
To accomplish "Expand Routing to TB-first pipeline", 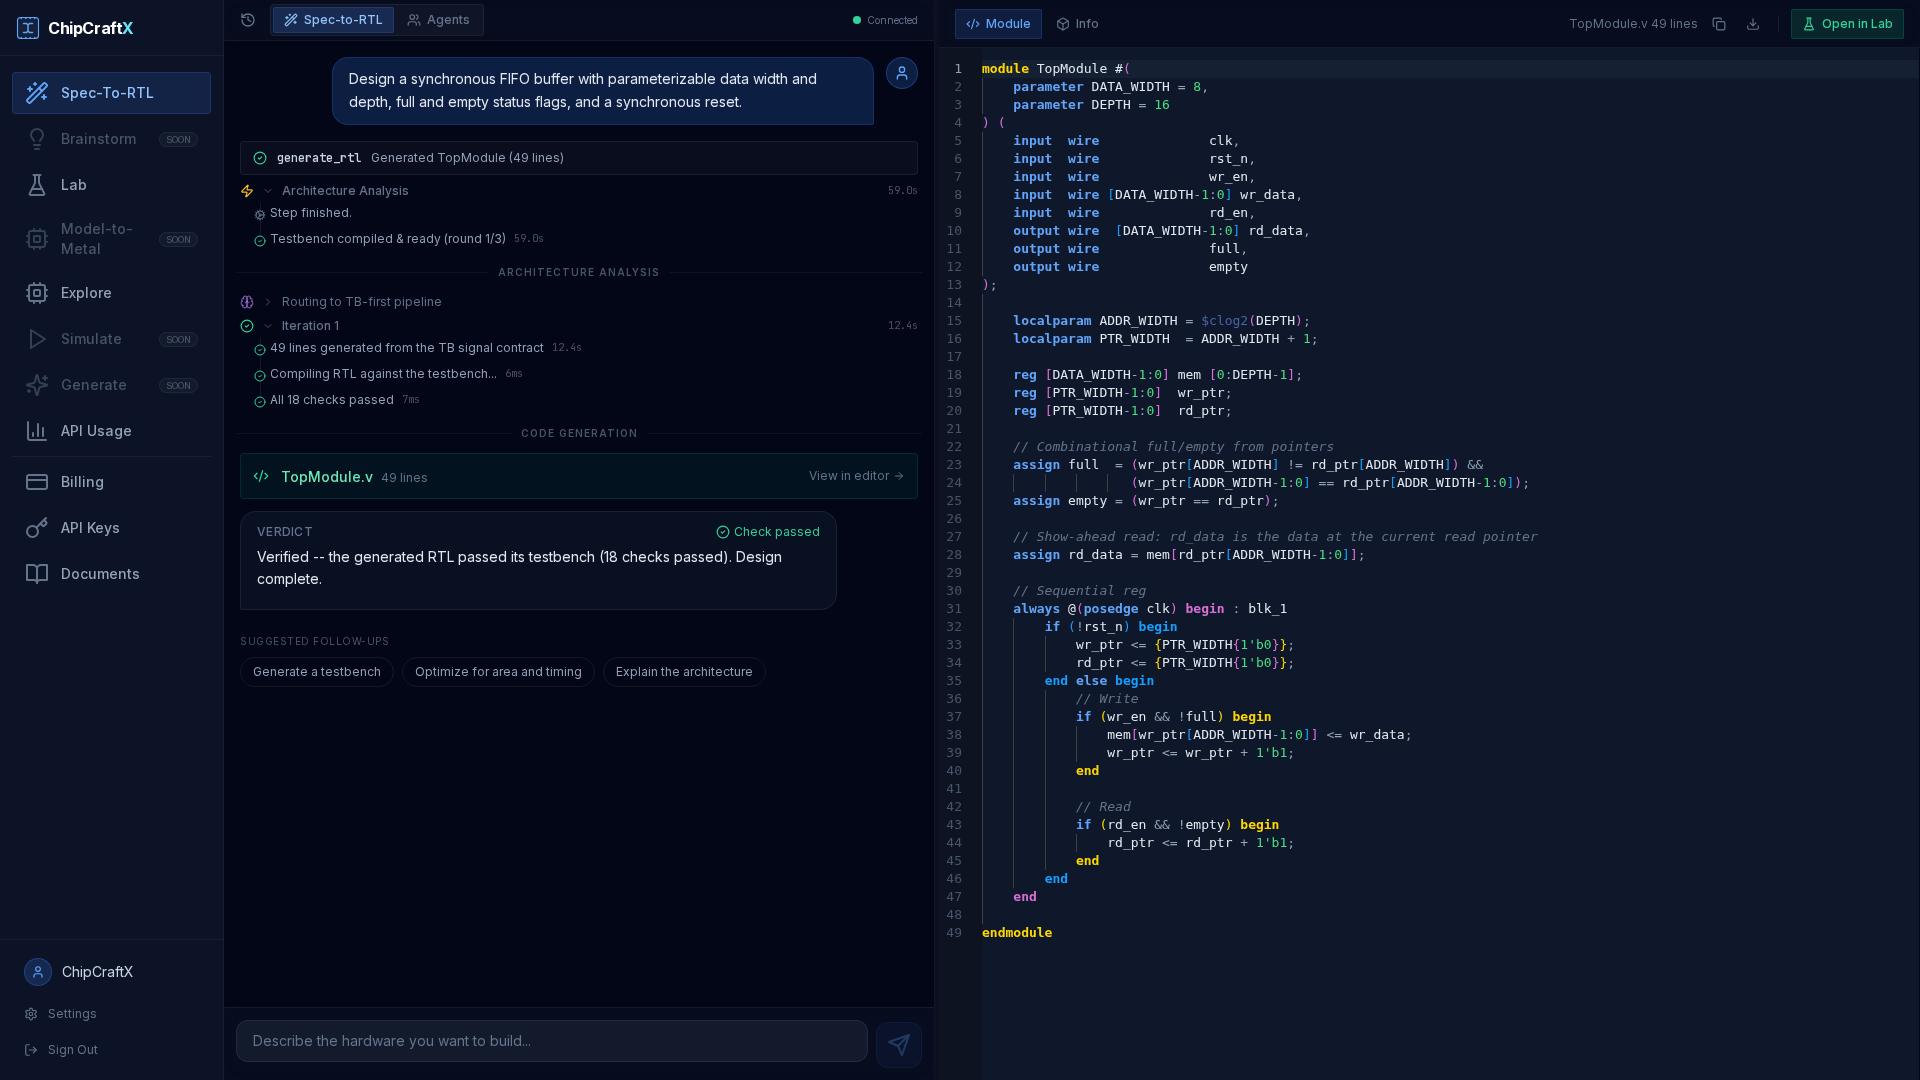I will click(268, 302).
